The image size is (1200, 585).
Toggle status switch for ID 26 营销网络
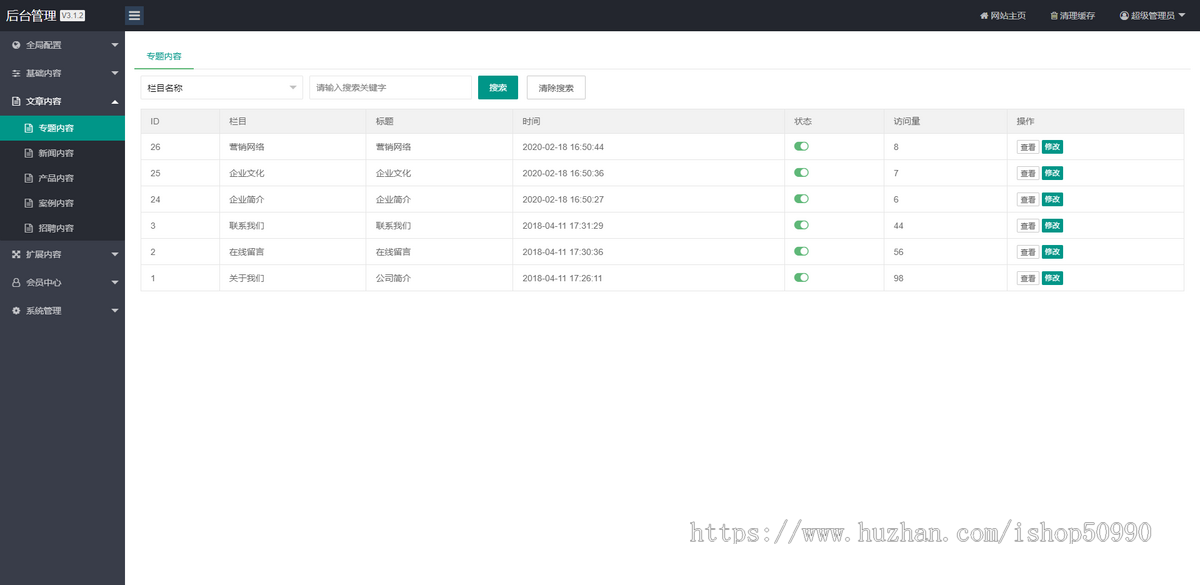coord(801,146)
